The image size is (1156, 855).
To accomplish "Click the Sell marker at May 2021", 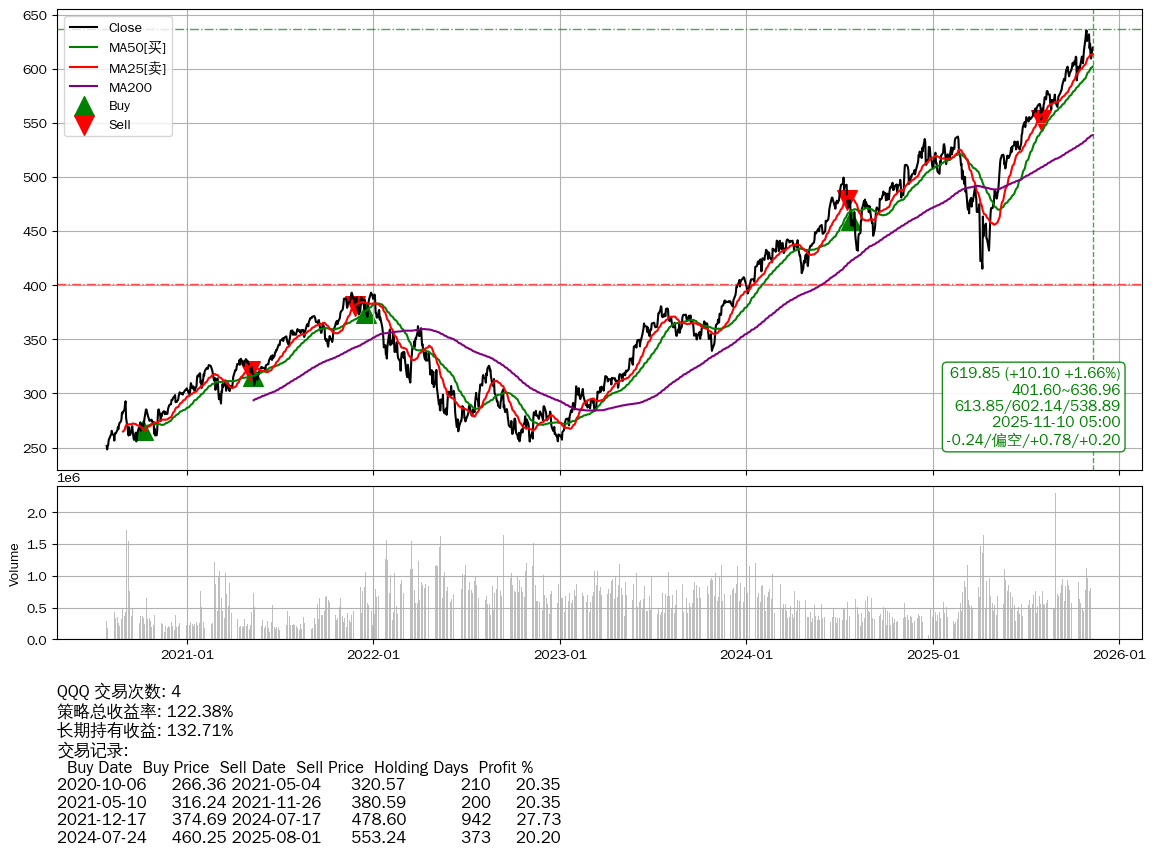I will pos(251,370).
